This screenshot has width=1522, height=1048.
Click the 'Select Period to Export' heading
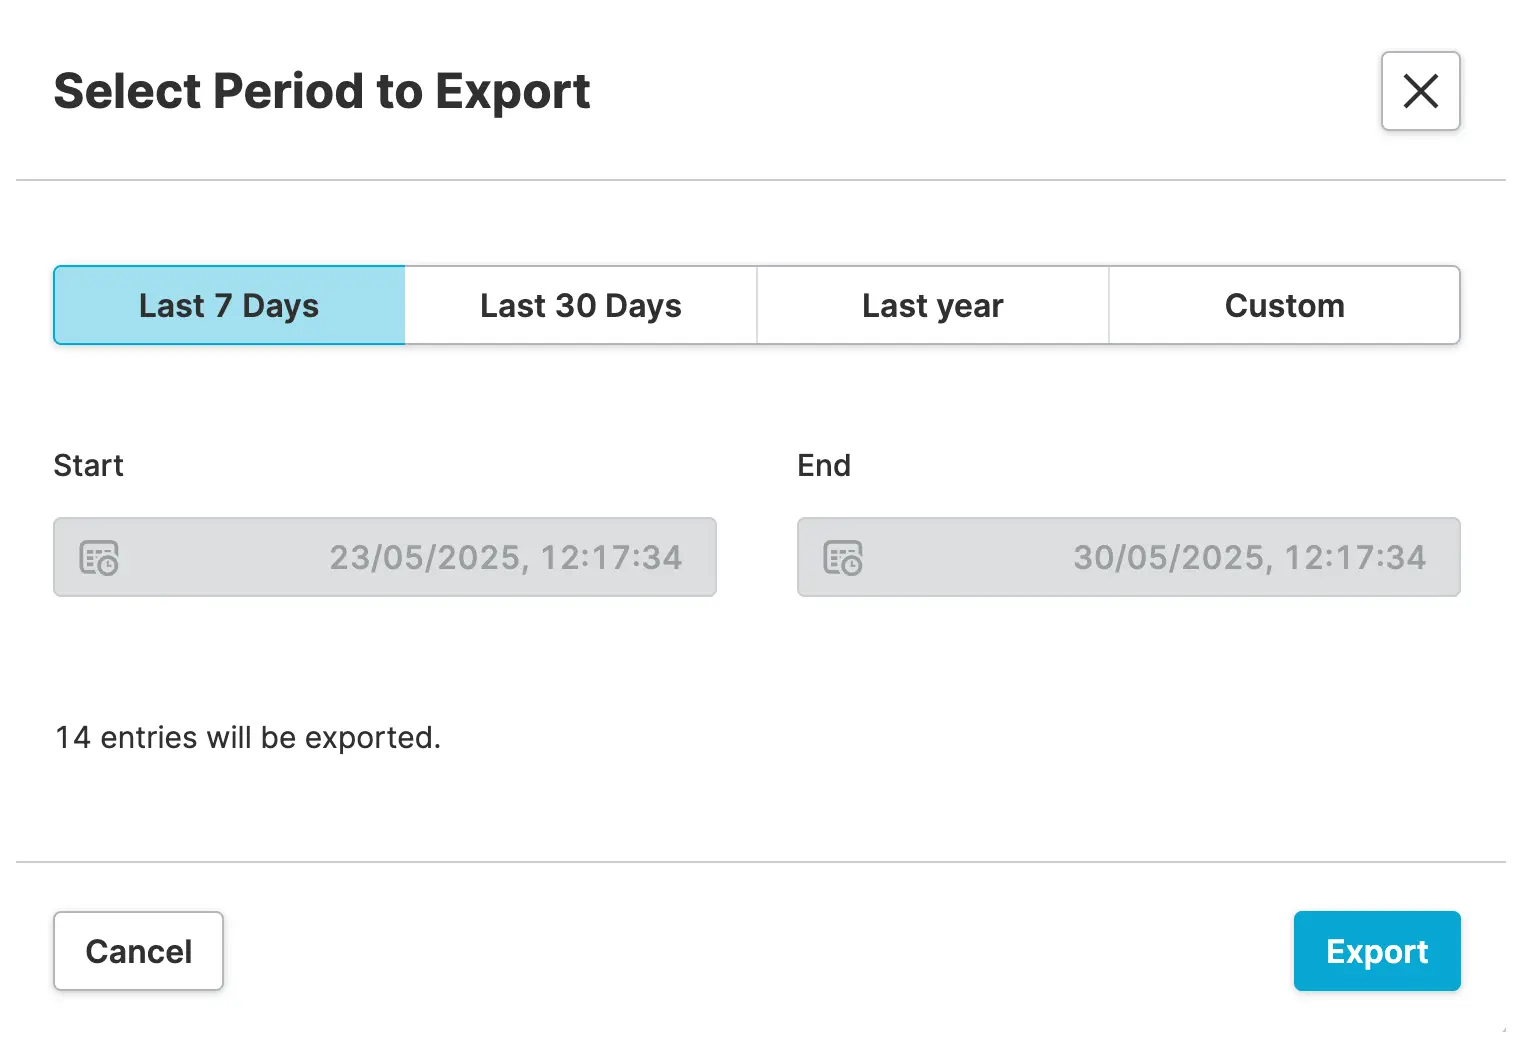tap(321, 92)
